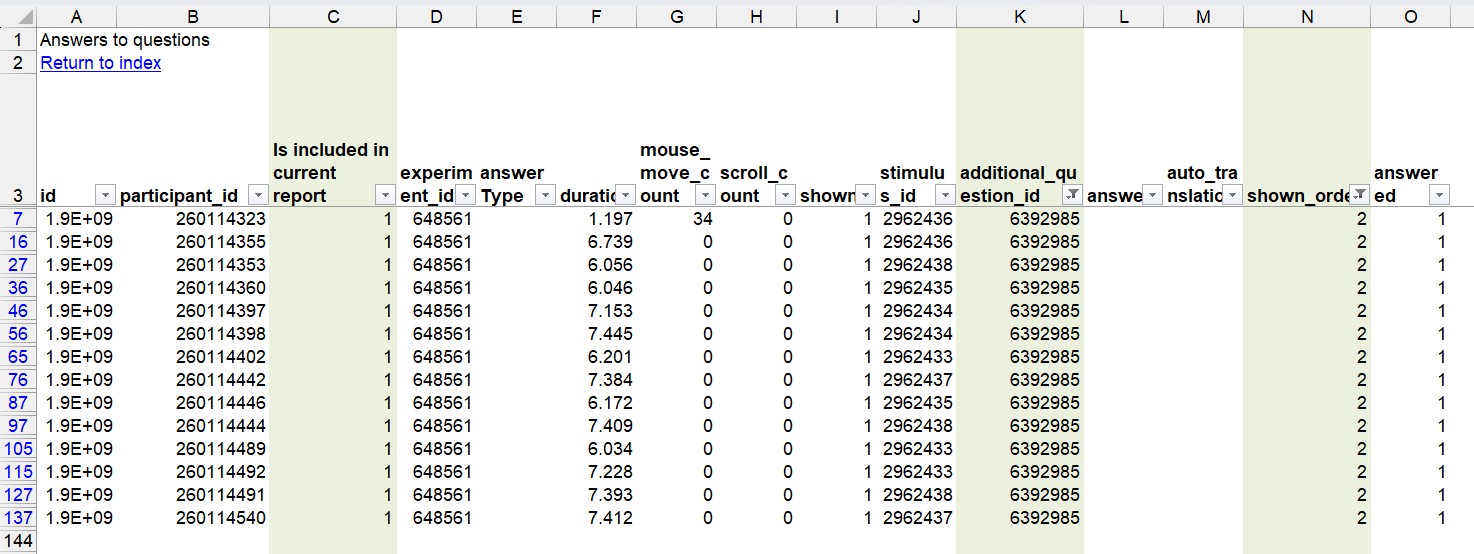Viewport: 1474px width, 554px height.
Task: Open the 'Is included in current report' filter dropdown
Action: (385, 195)
